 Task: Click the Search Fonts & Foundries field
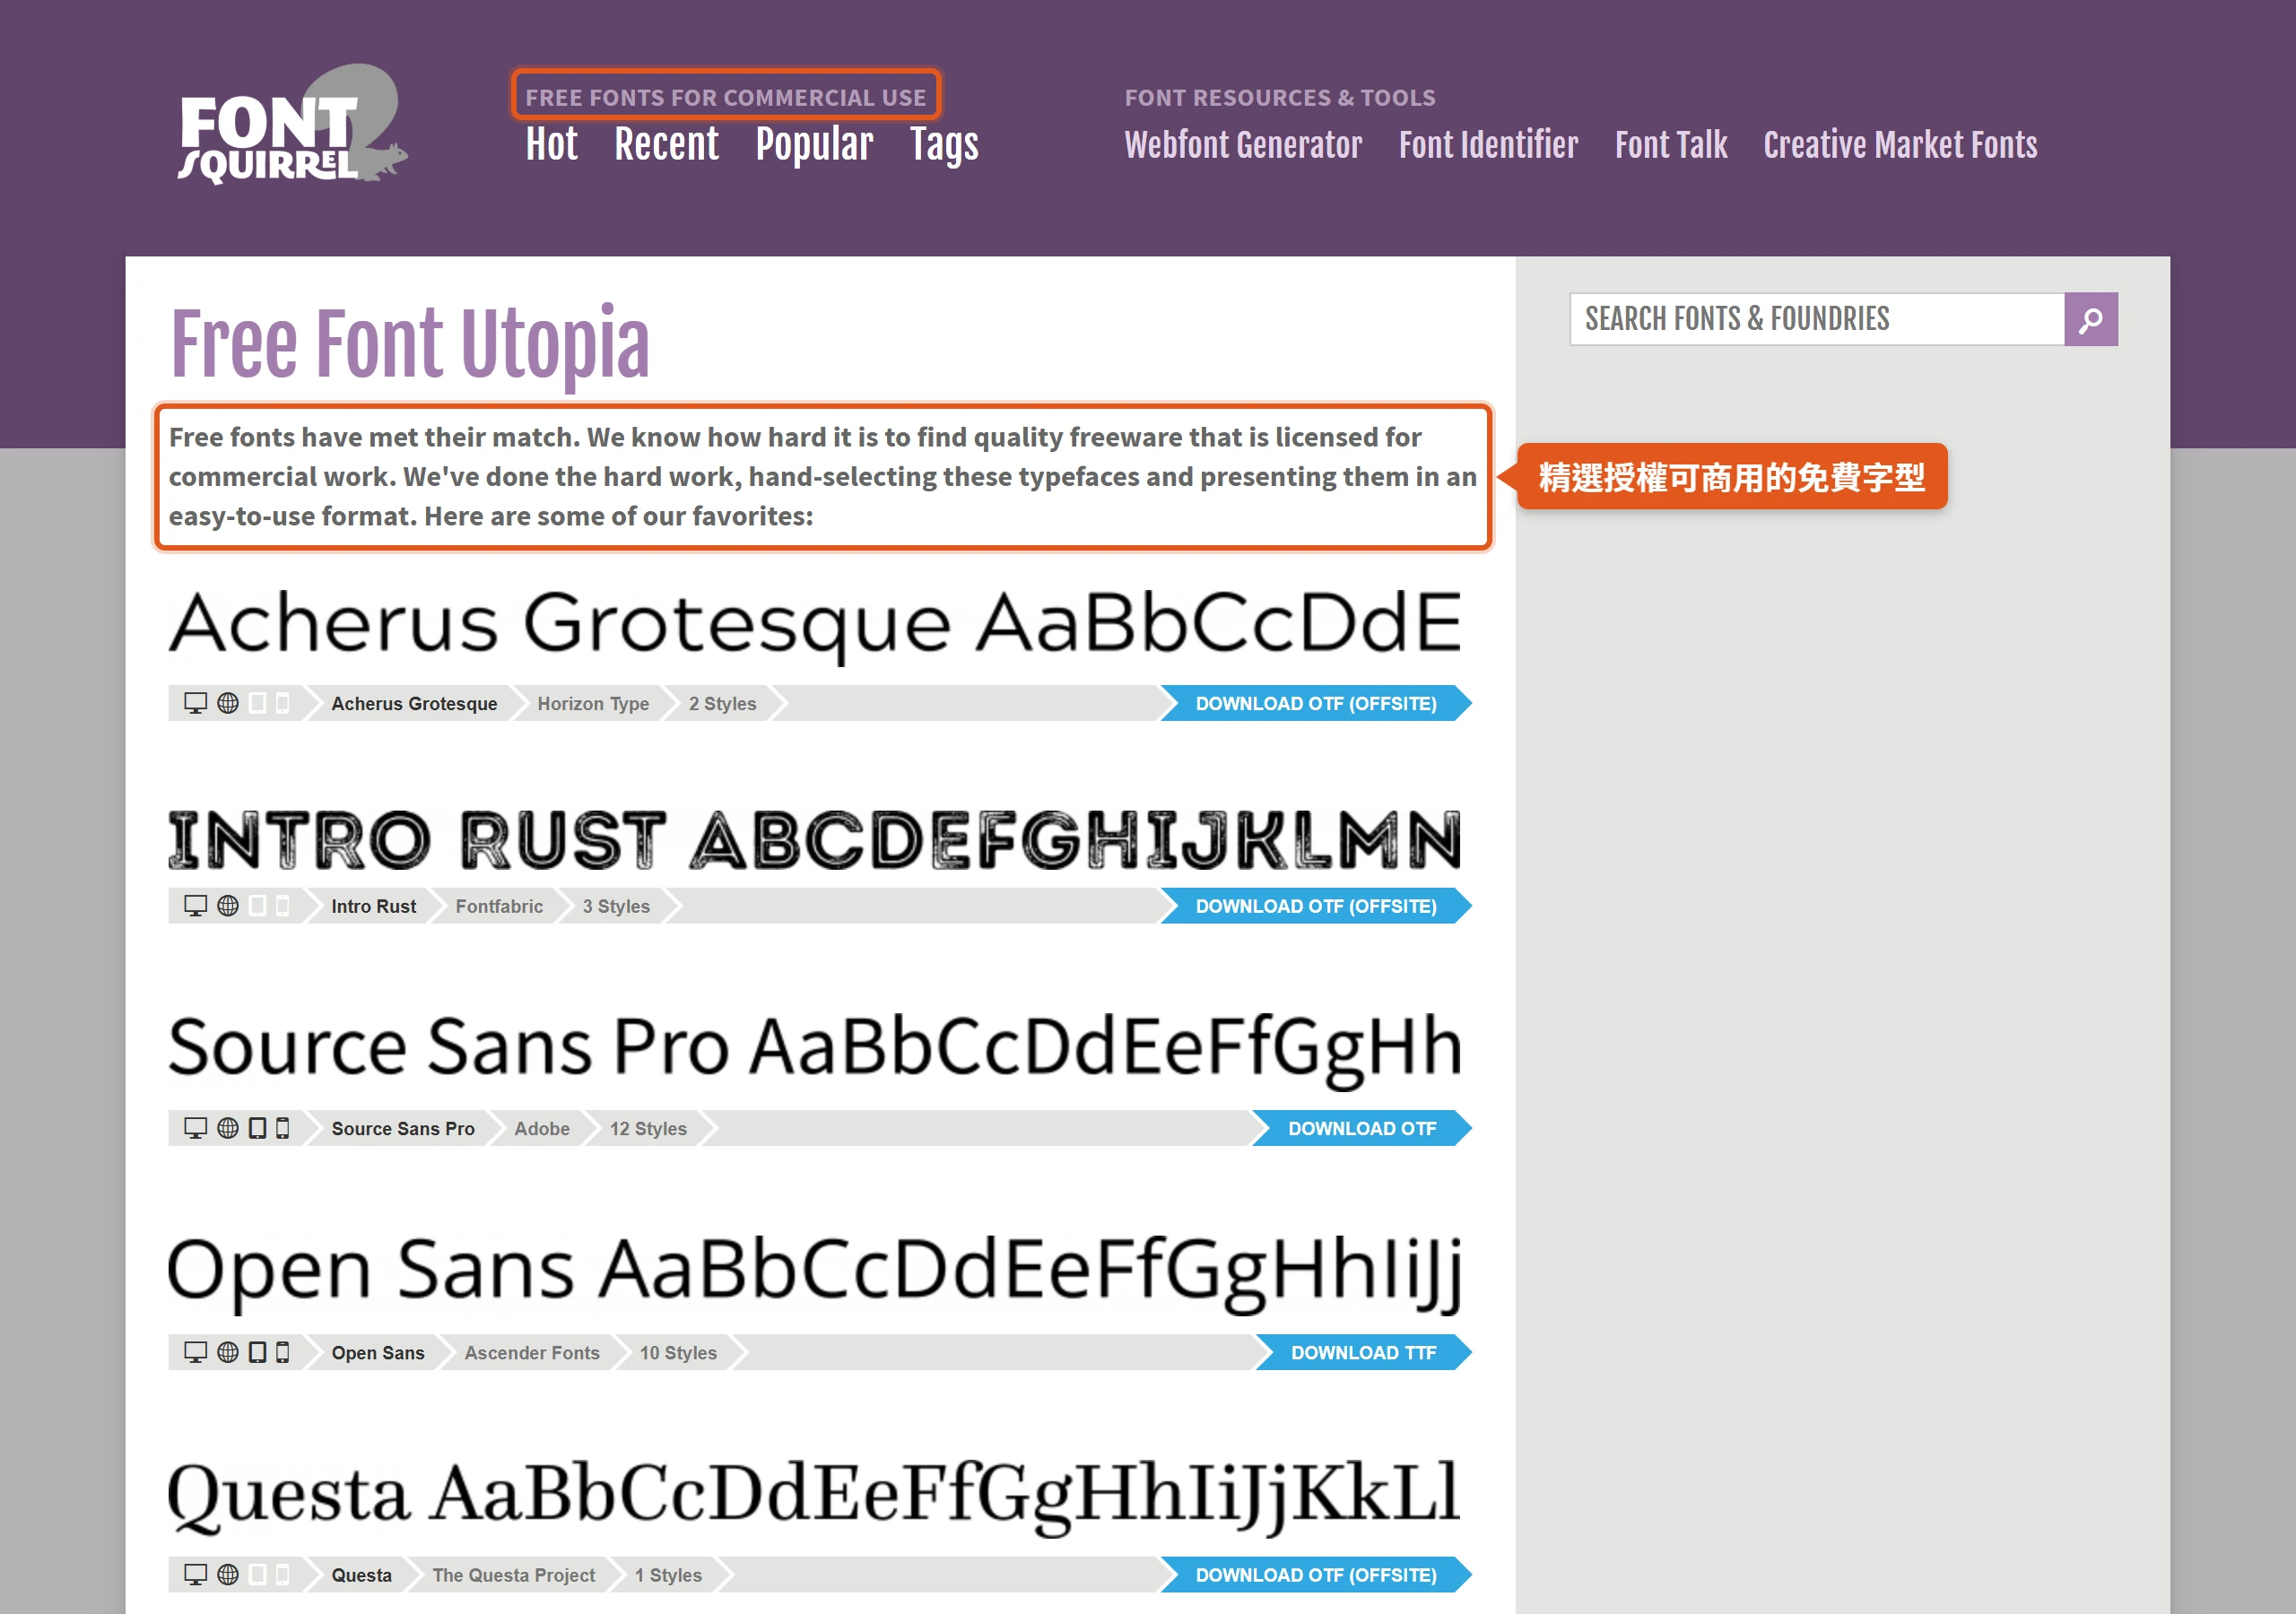[x=1817, y=319]
